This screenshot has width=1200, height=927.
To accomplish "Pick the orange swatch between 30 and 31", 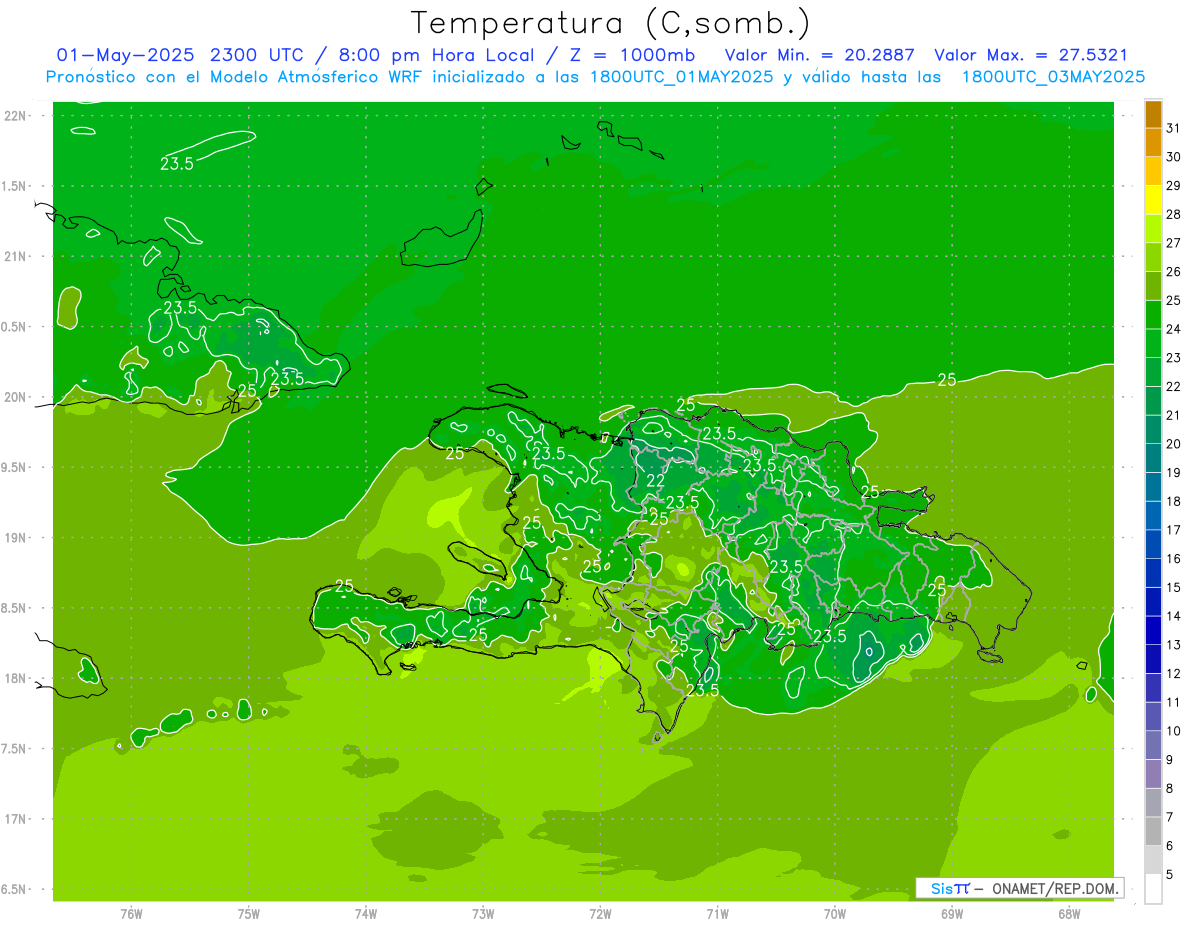I will [1153, 143].
